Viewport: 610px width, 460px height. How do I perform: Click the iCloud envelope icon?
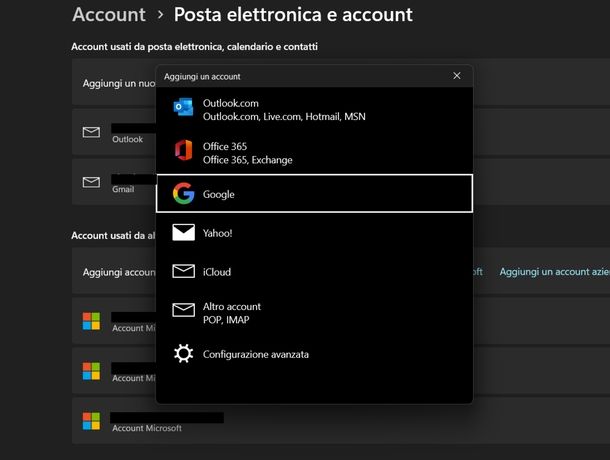[183, 271]
